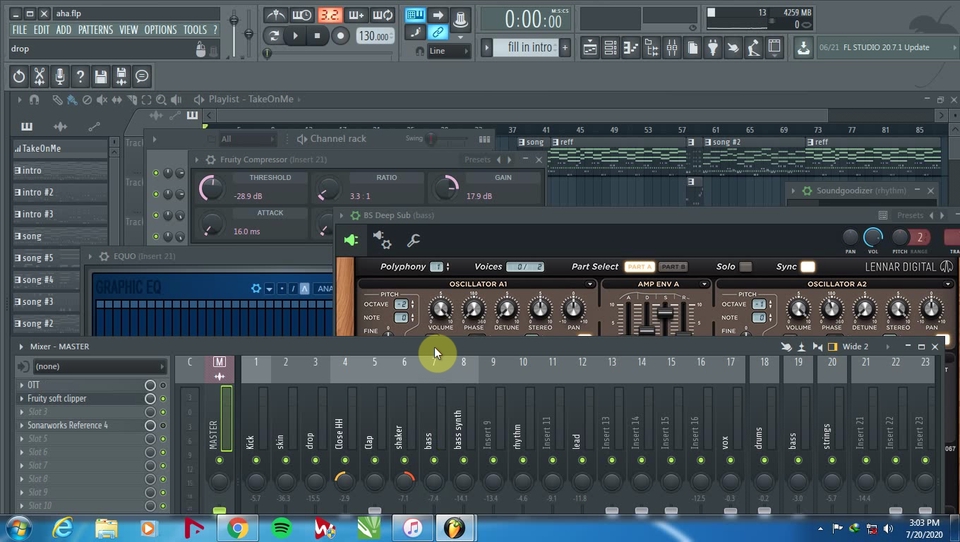Open the OPTIONS menu
960x542 pixels.
[160, 30]
